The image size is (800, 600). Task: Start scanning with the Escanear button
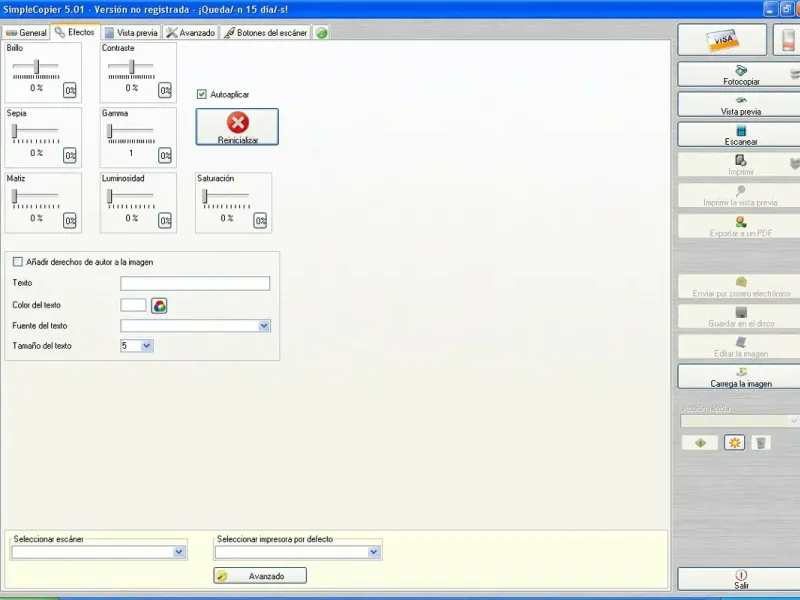point(741,135)
